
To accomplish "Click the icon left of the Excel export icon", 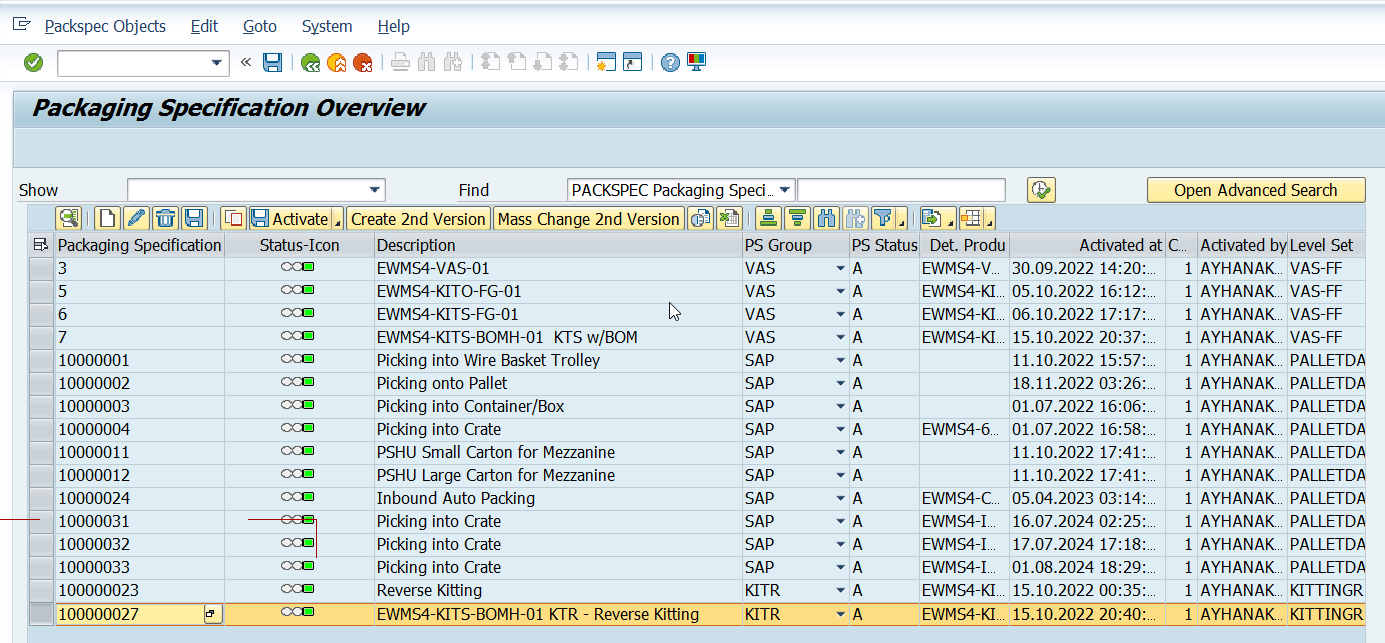I will 700,219.
